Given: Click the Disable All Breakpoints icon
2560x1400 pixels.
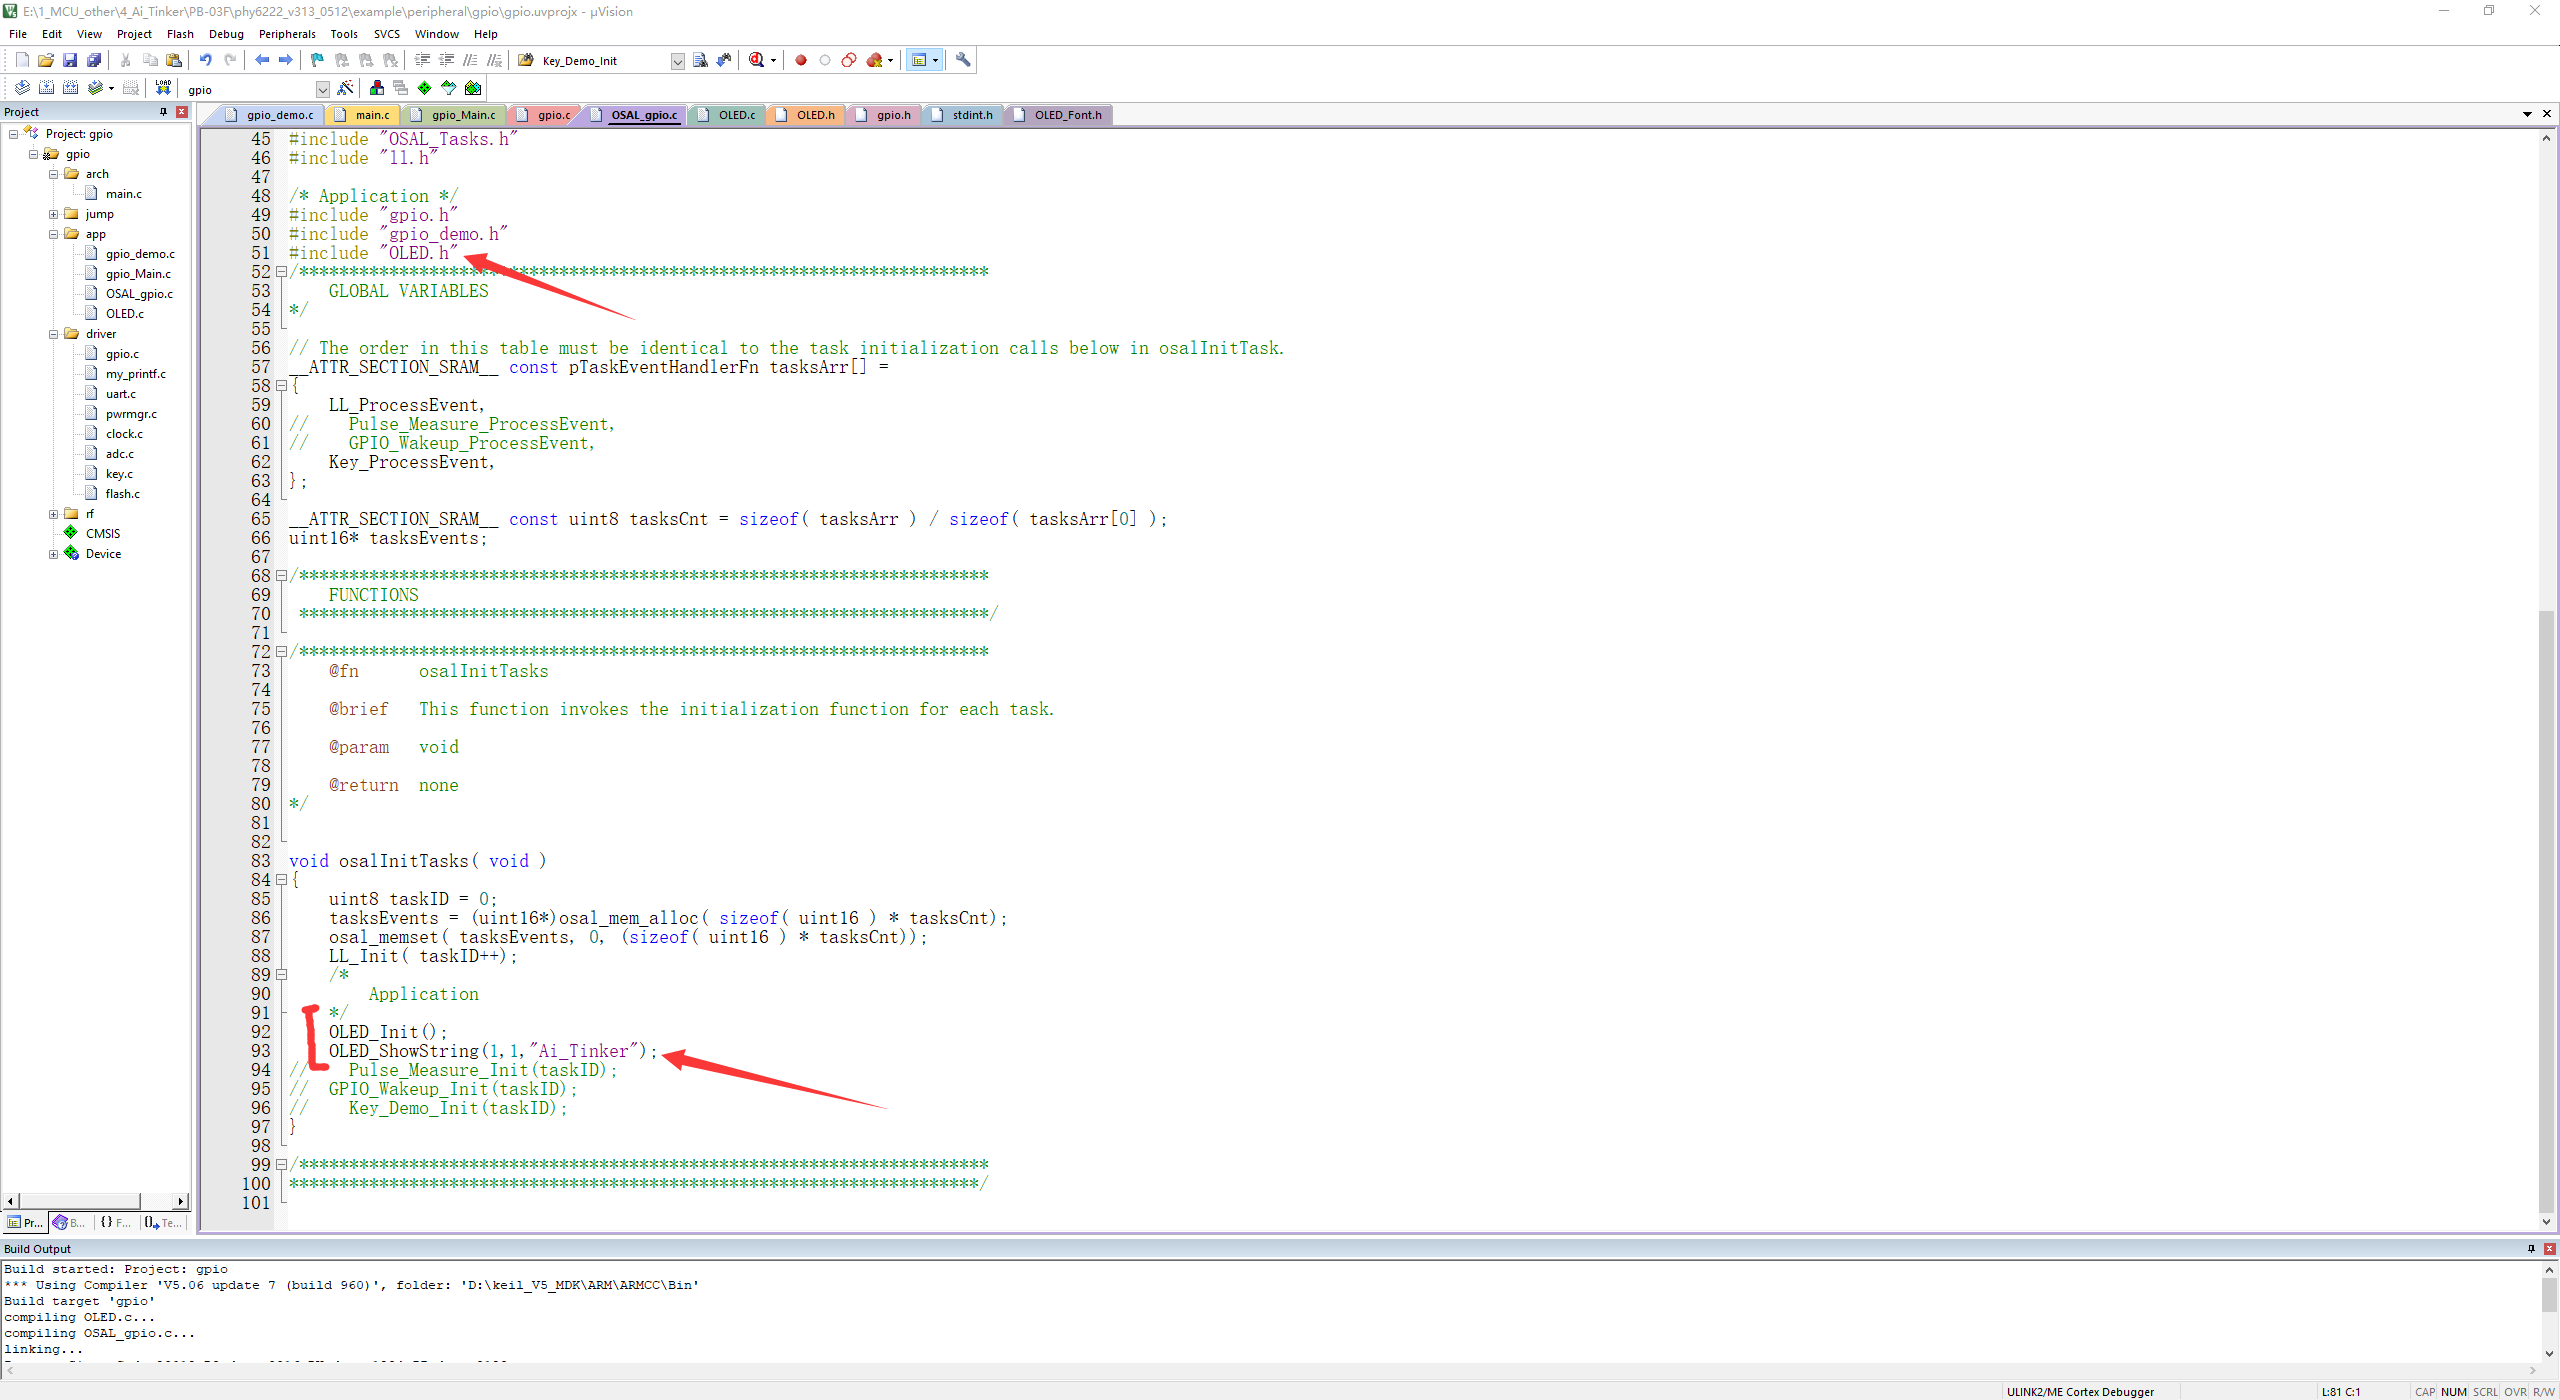Looking at the screenshot, I should tap(849, 60).
